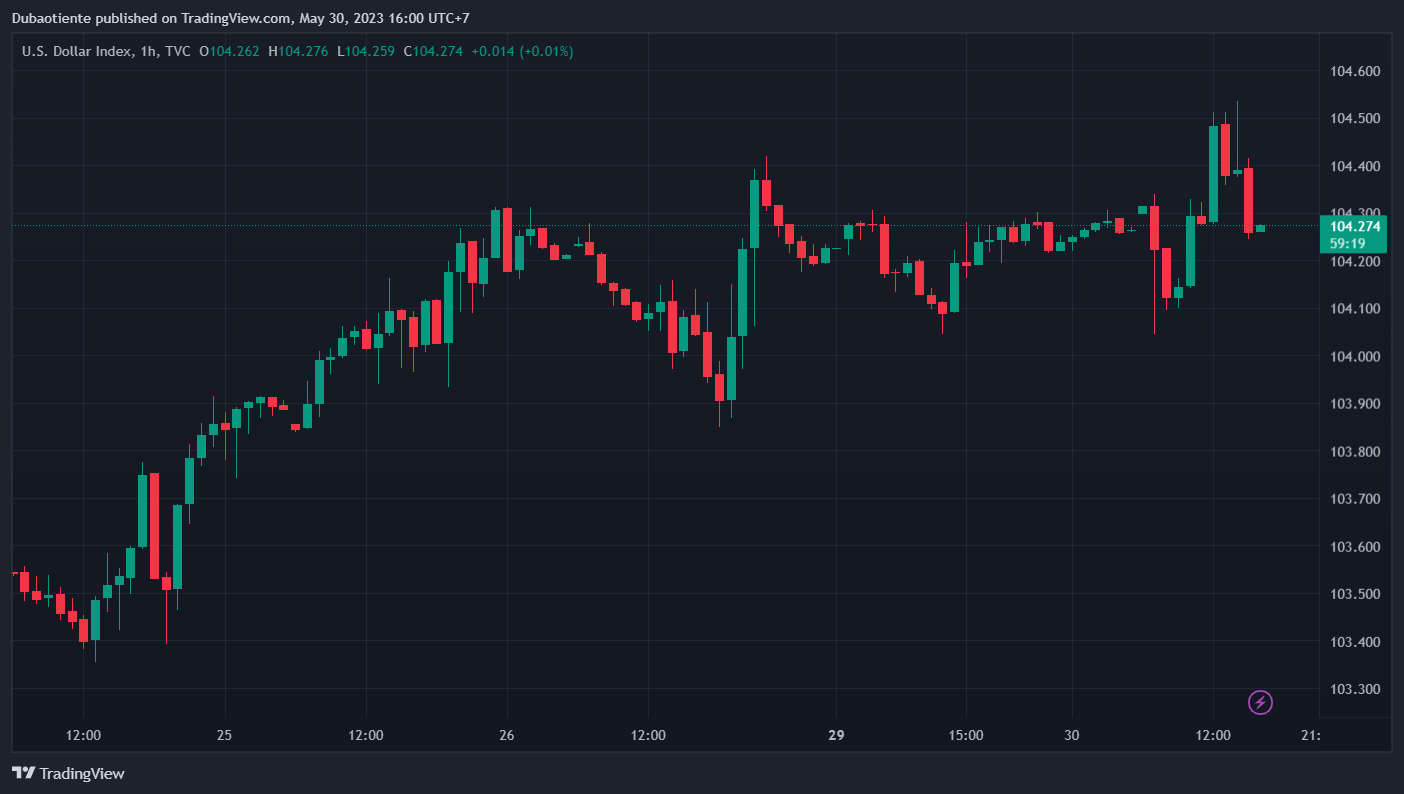This screenshot has height=794, width=1404.
Task: Click the high value H104.276
Action: pyautogui.click(x=298, y=51)
